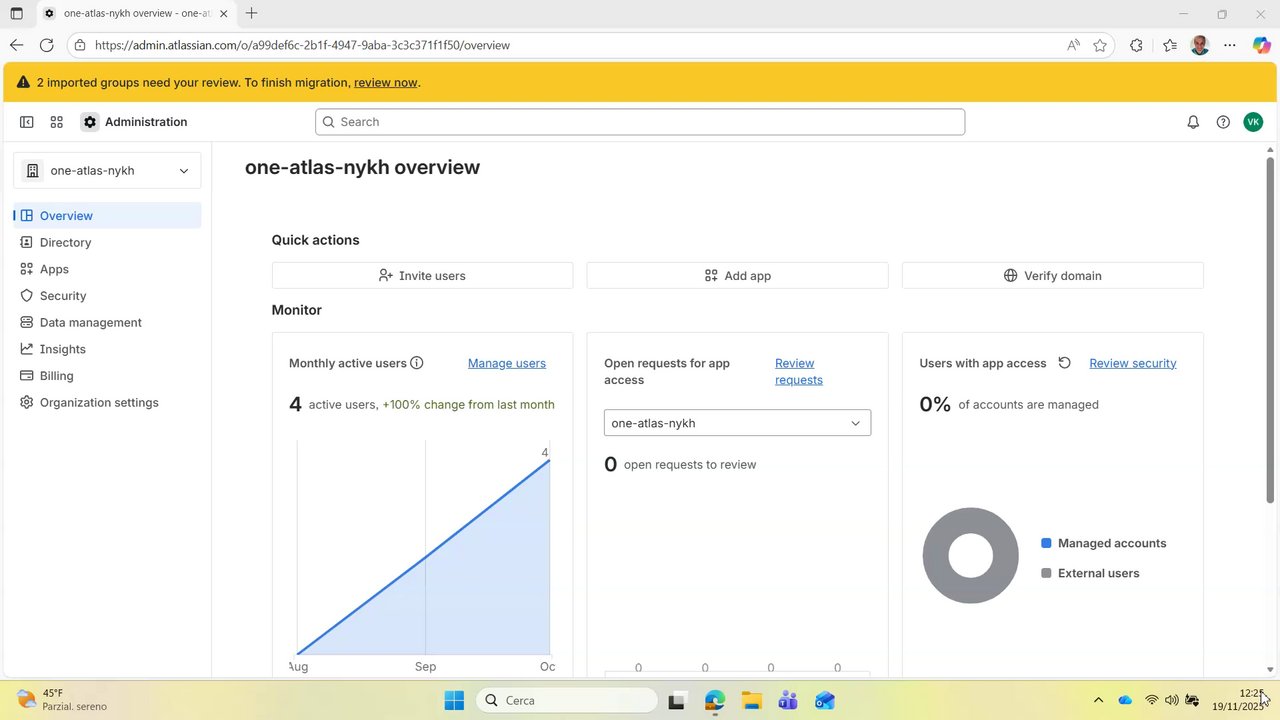Click the "open requests to review" text
This screenshot has width=1280, height=720.
point(690,464)
